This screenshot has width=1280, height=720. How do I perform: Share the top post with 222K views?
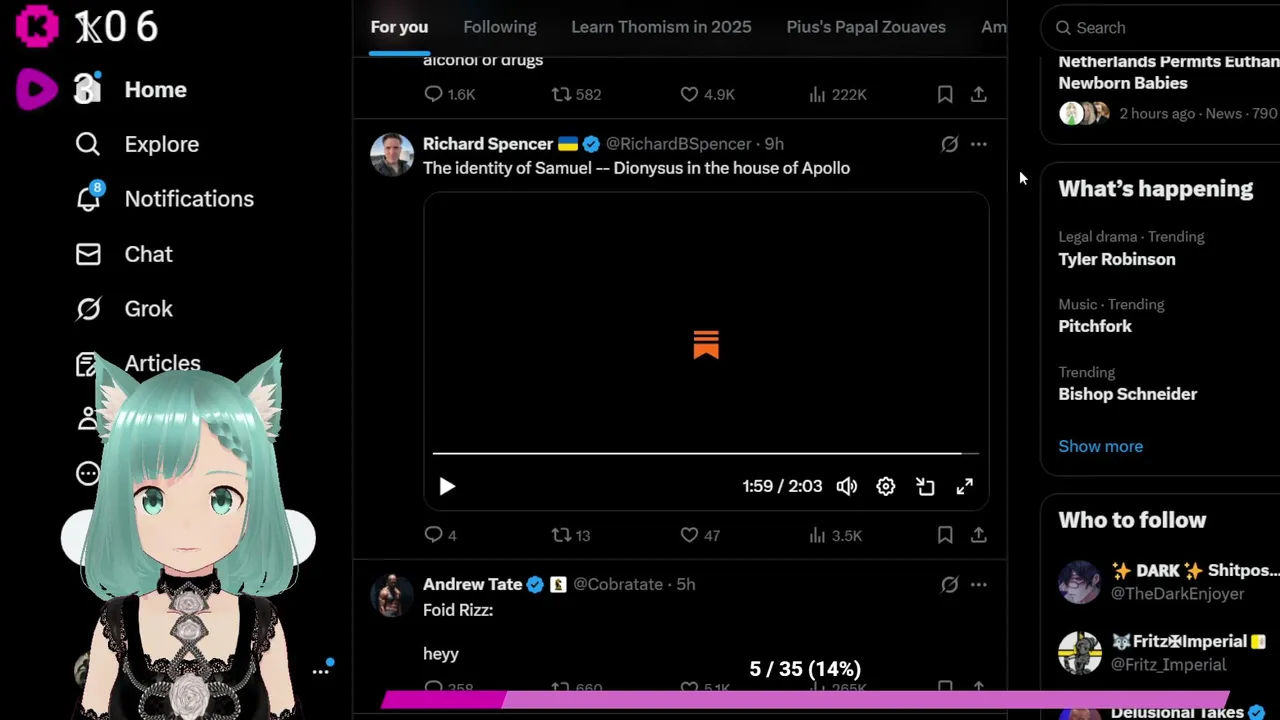click(x=979, y=94)
